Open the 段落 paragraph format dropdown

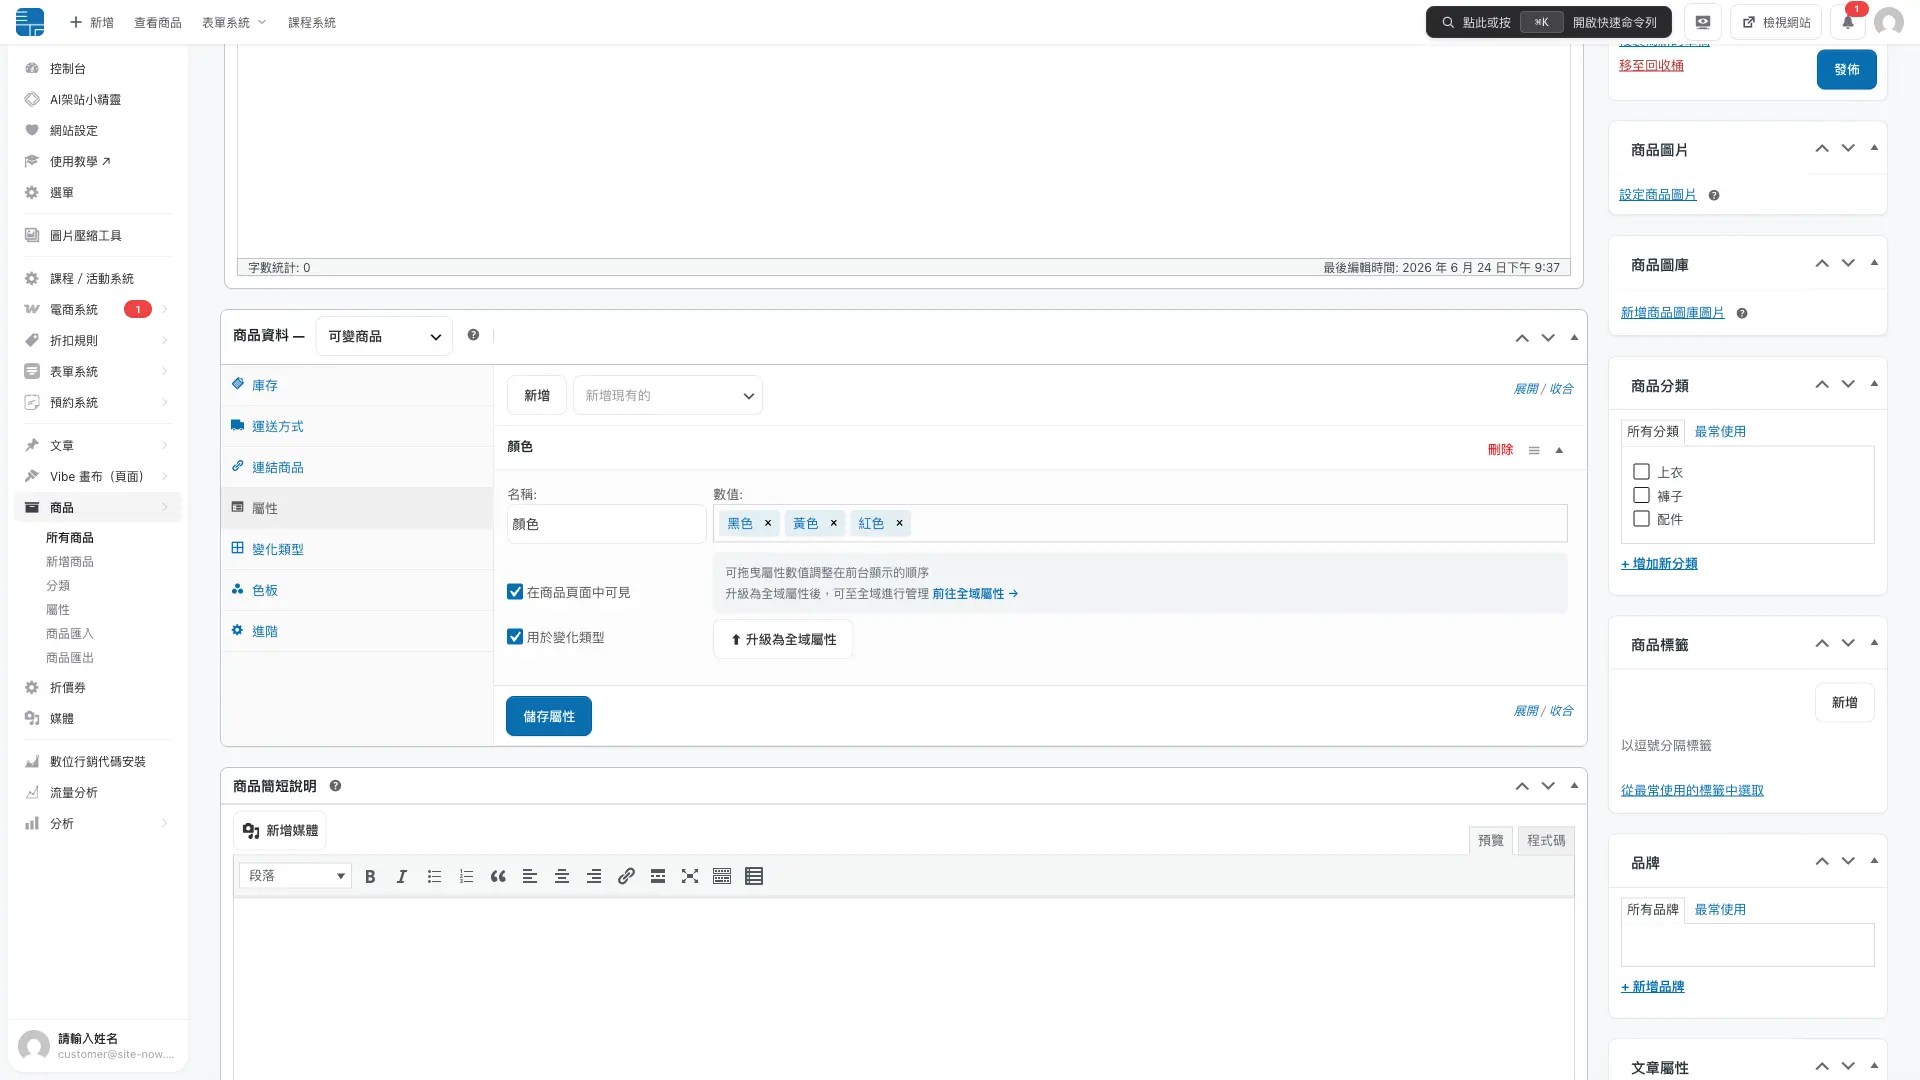(x=295, y=877)
